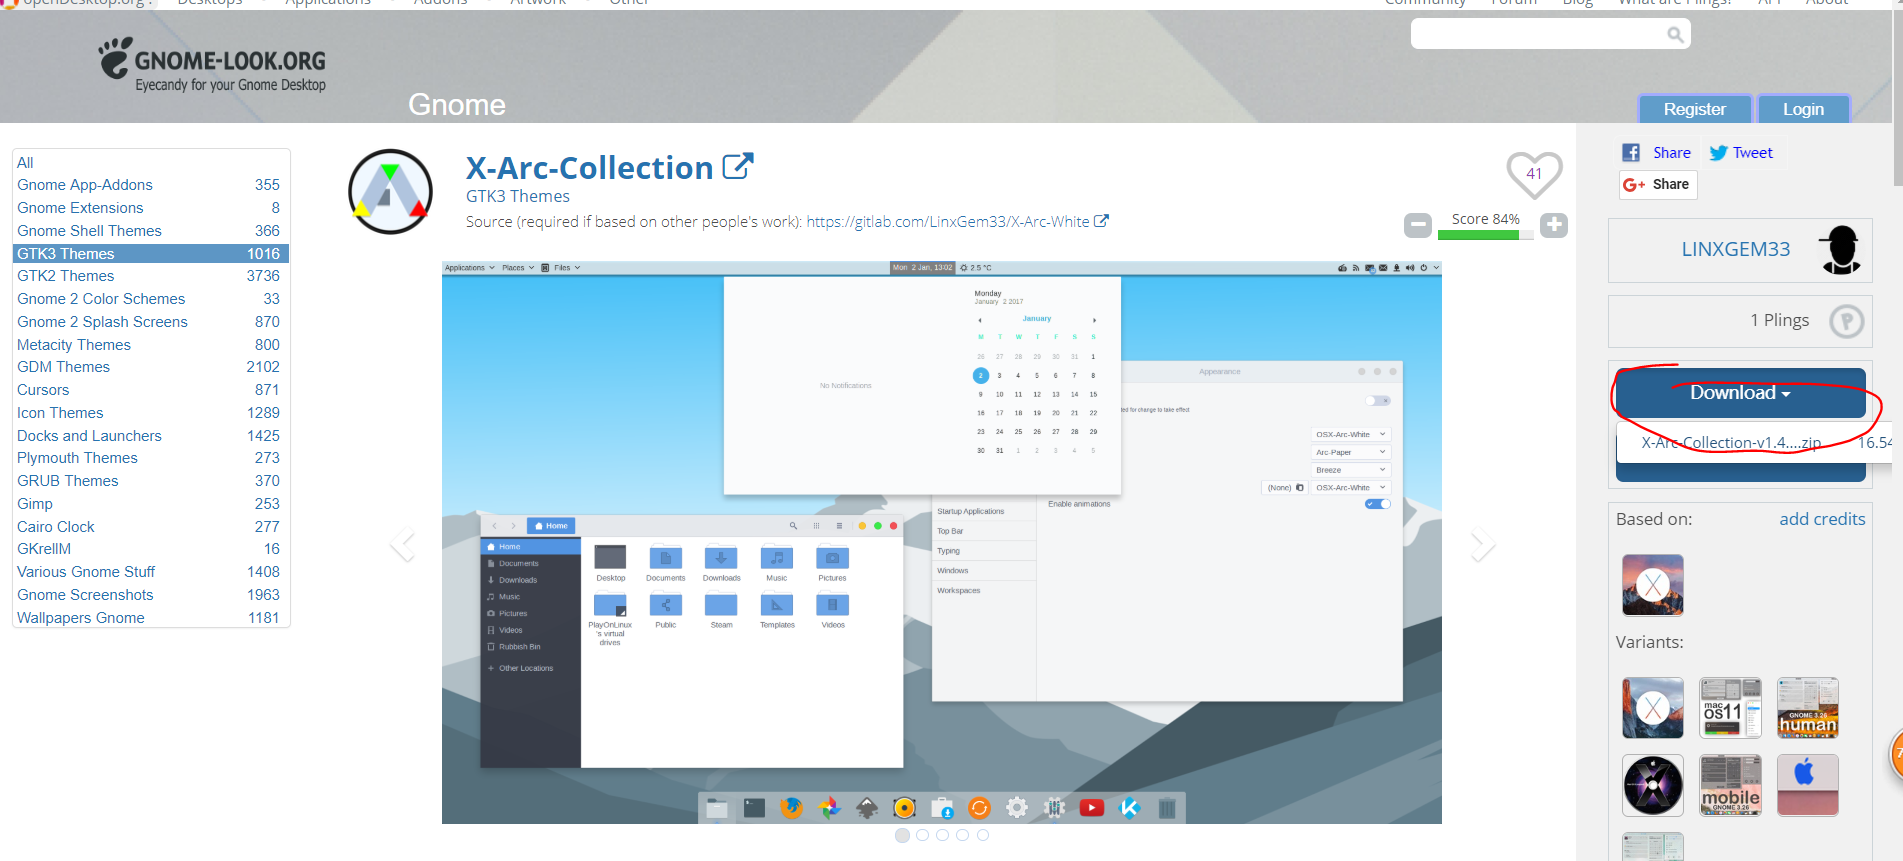Click the main desktop screenshot preview image
Screen dimensions: 1903x861
tap(942, 543)
